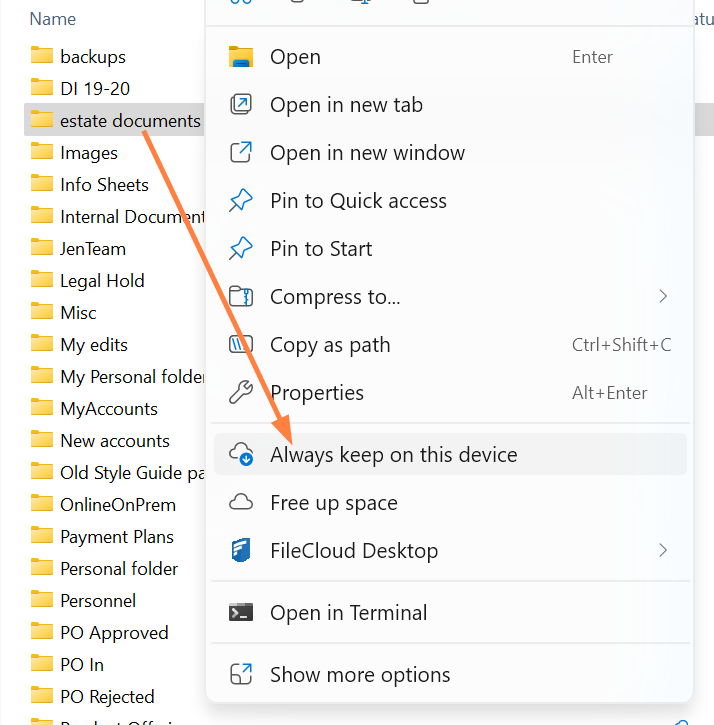This screenshot has width=714, height=725.
Task: Click the Show more options icon
Action: pyautogui.click(x=241, y=675)
